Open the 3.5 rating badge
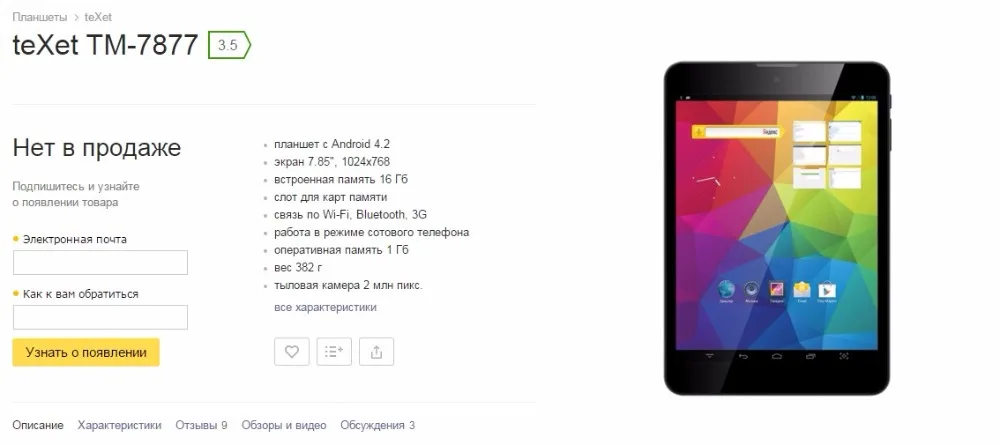 (229, 45)
